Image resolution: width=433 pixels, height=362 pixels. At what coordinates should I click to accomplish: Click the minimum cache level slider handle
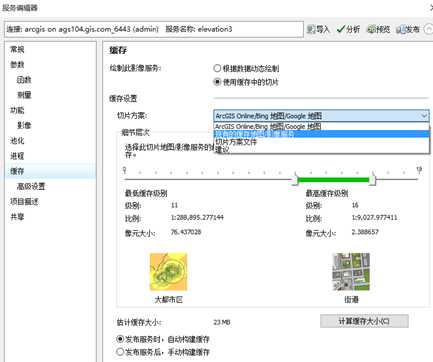[x=295, y=179]
